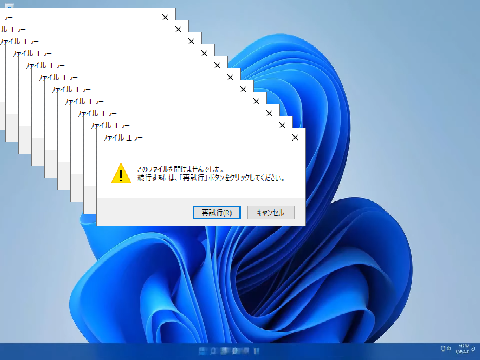Close the rearmost error dialog in the cascade

click(165, 17)
